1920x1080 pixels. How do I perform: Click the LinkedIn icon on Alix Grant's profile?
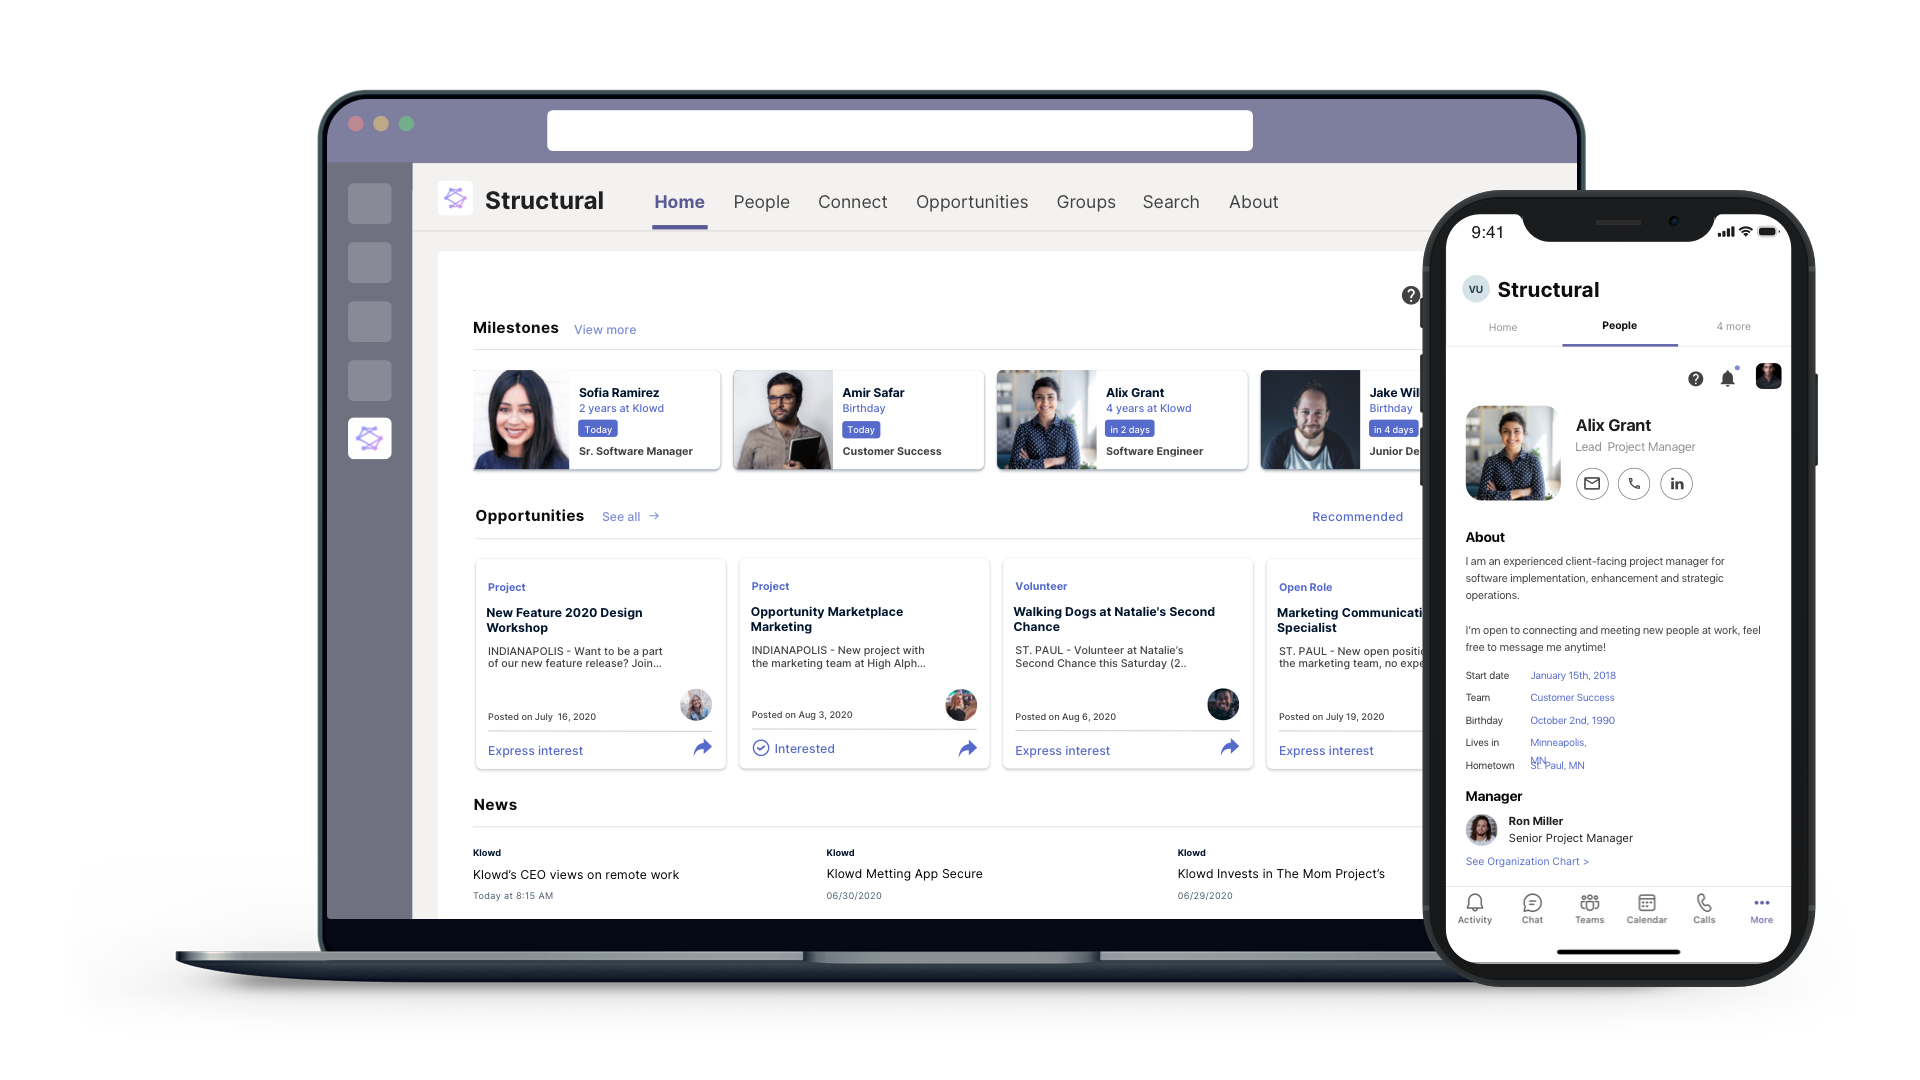(x=1677, y=483)
